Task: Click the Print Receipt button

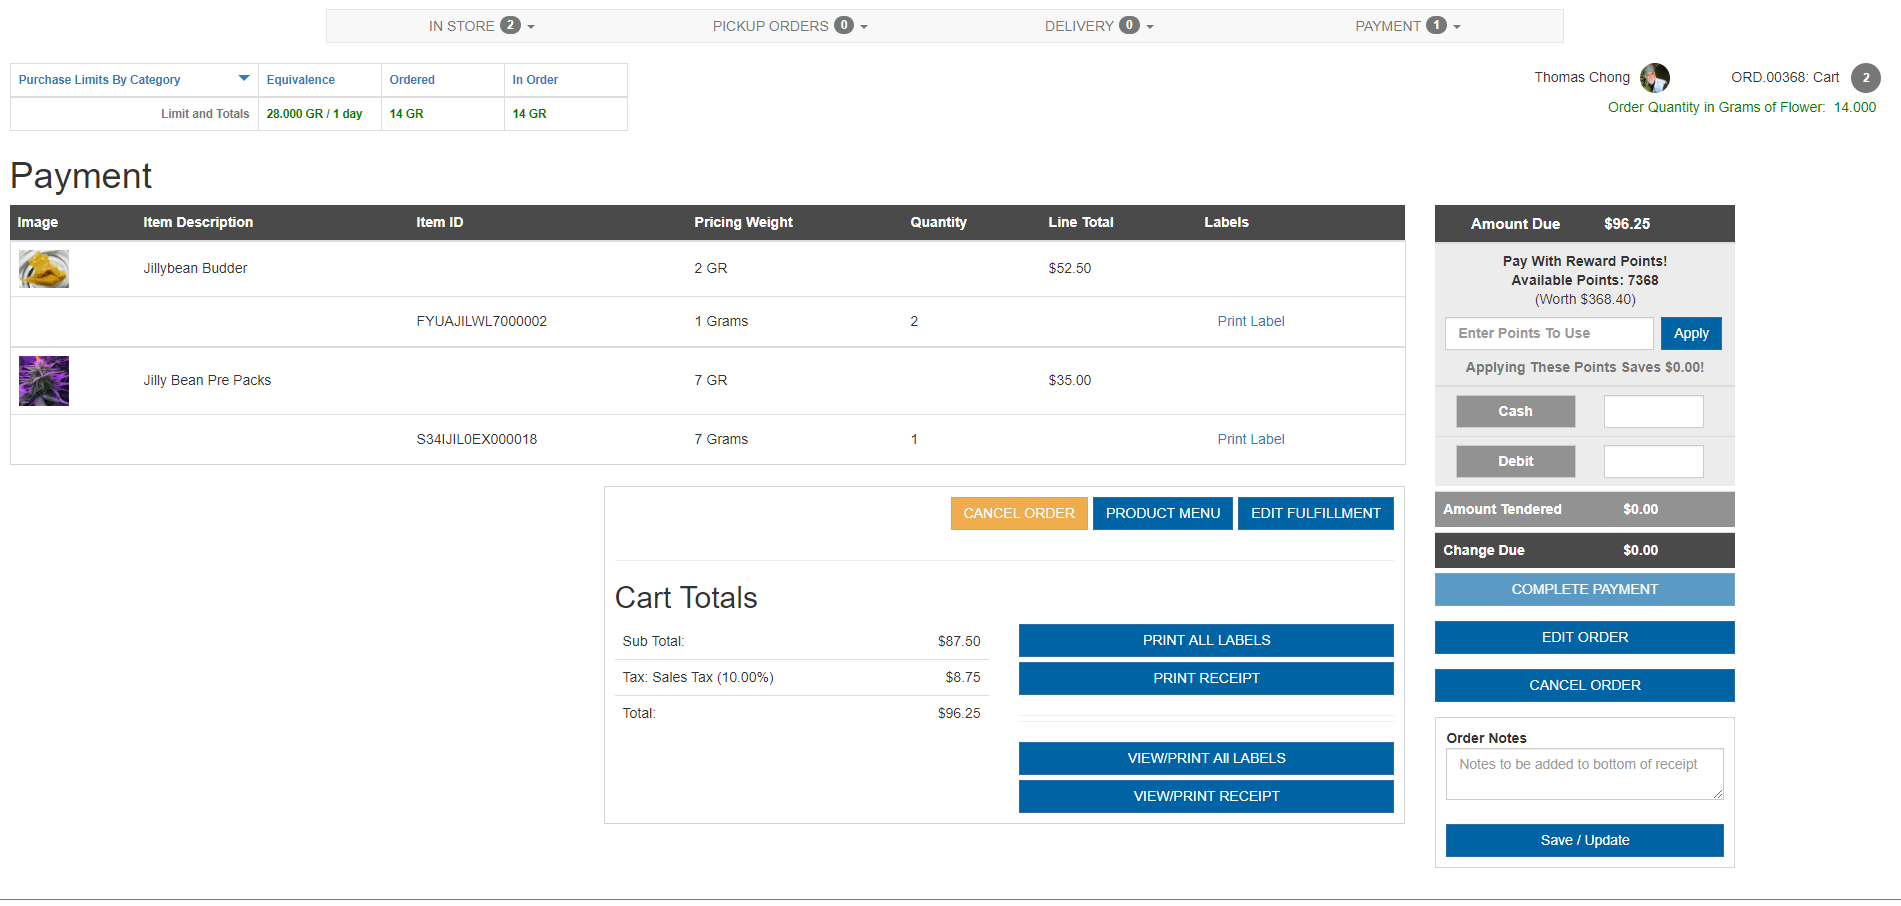Action: [x=1205, y=679]
